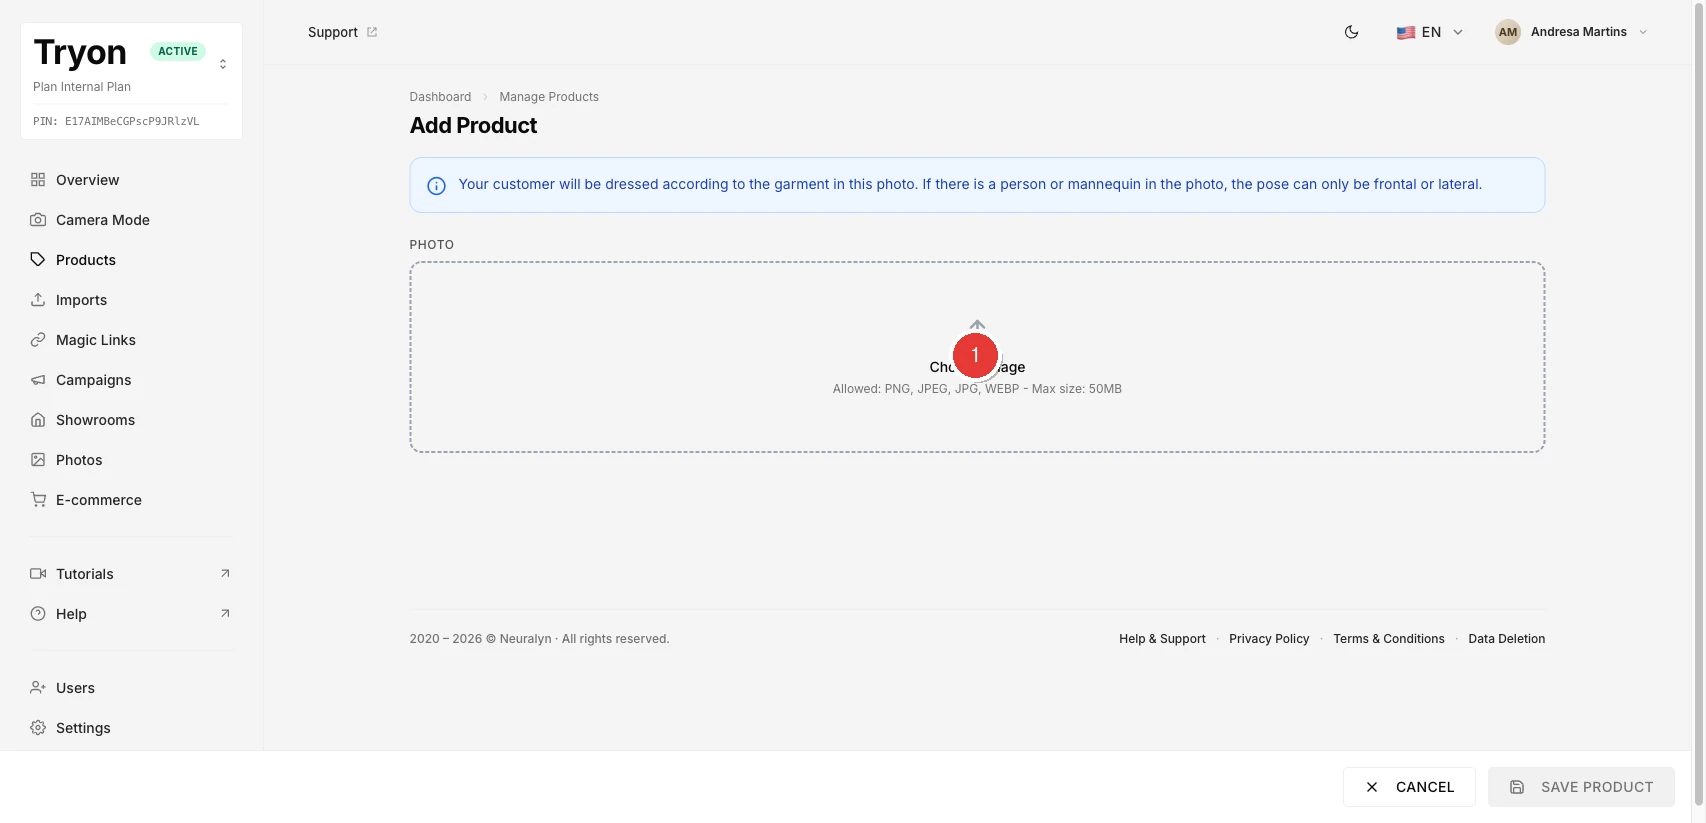Viewport: 1706px width, 823px height.
Task: Click the US flag language icon
Action: coord(1406,32)
